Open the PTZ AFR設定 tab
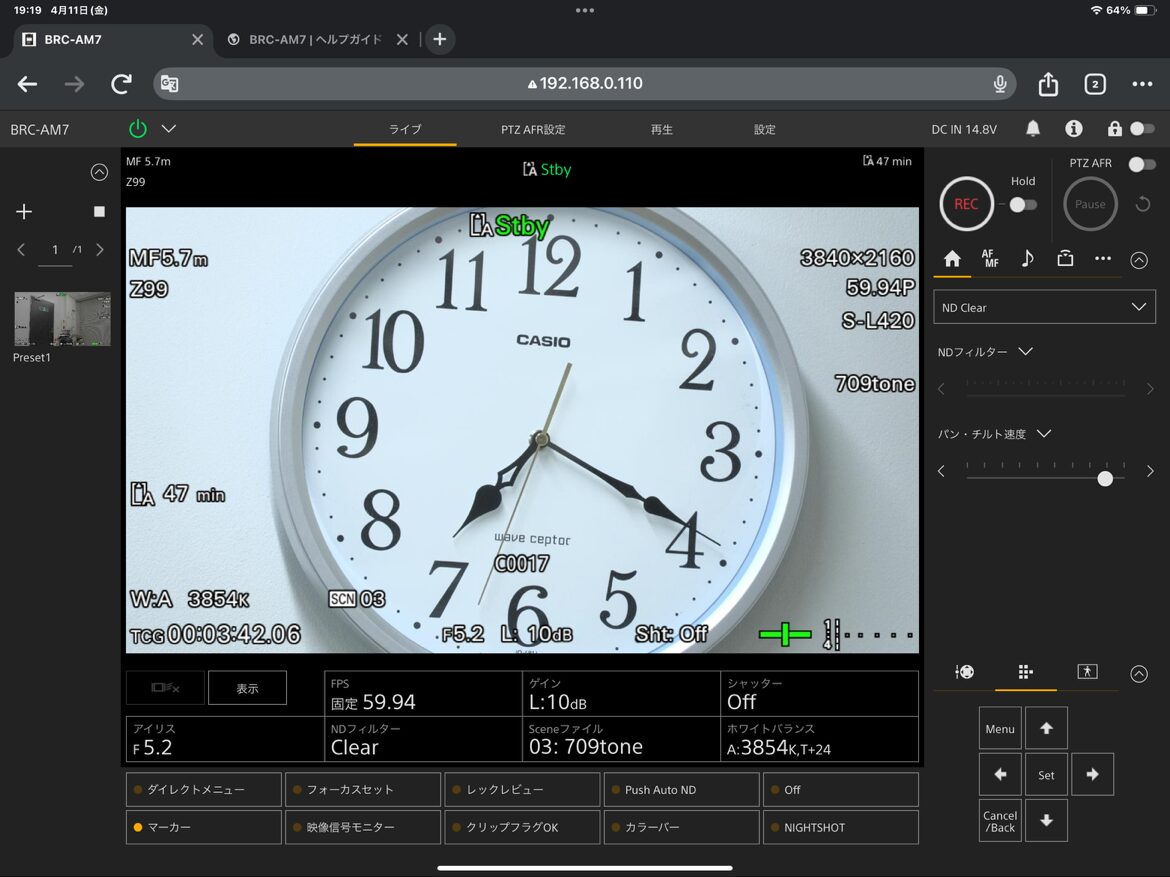Screen dimensions: 1170x877 533,129
